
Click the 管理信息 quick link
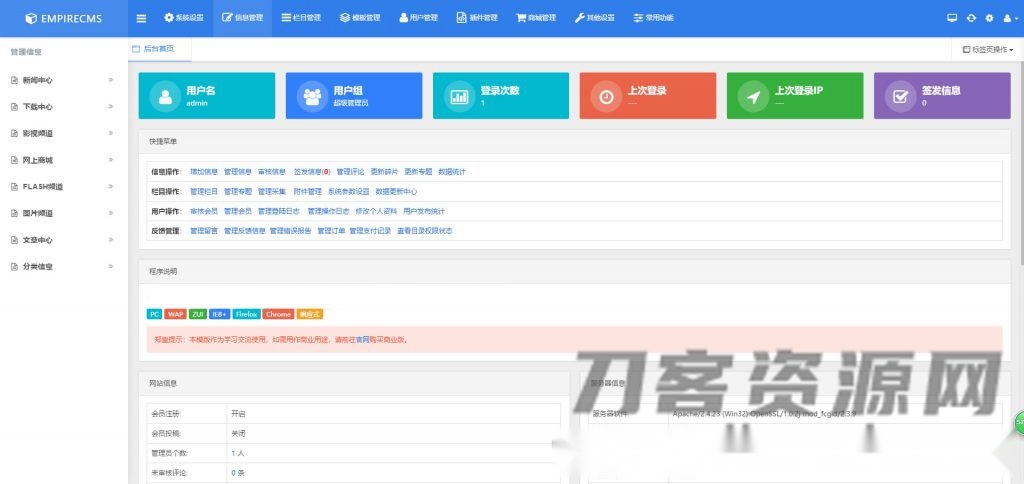click(x=238, y=172)
